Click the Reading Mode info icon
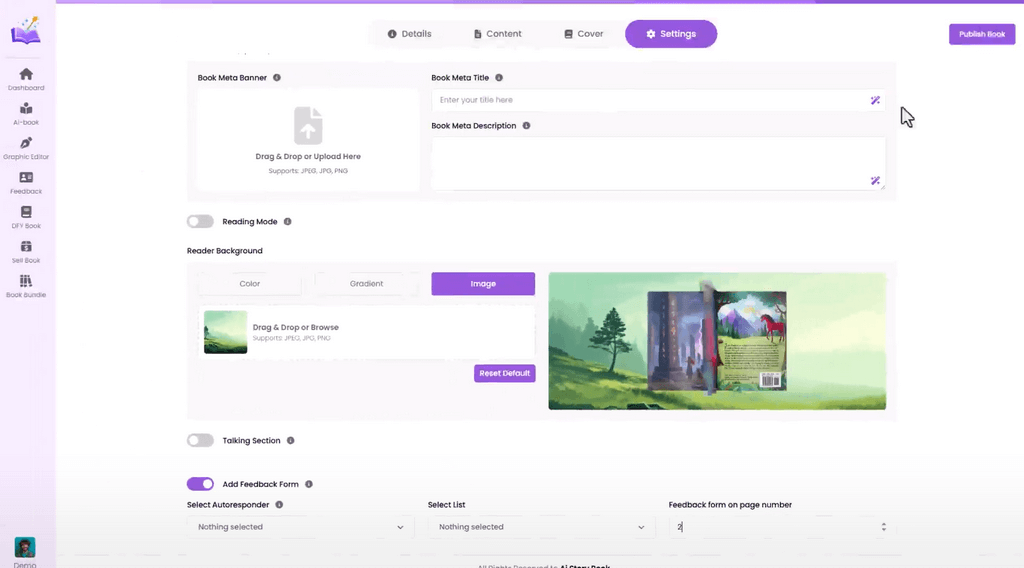 click(287, 221)
